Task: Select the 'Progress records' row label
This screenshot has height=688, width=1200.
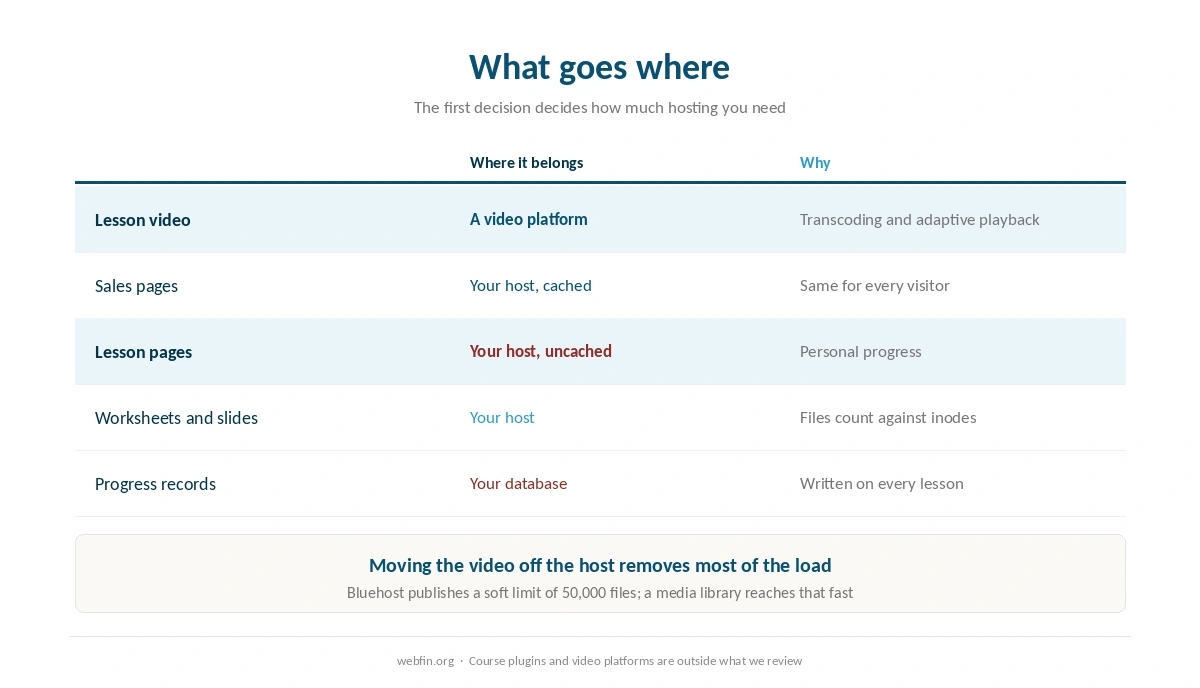Action: pos(155,484)
